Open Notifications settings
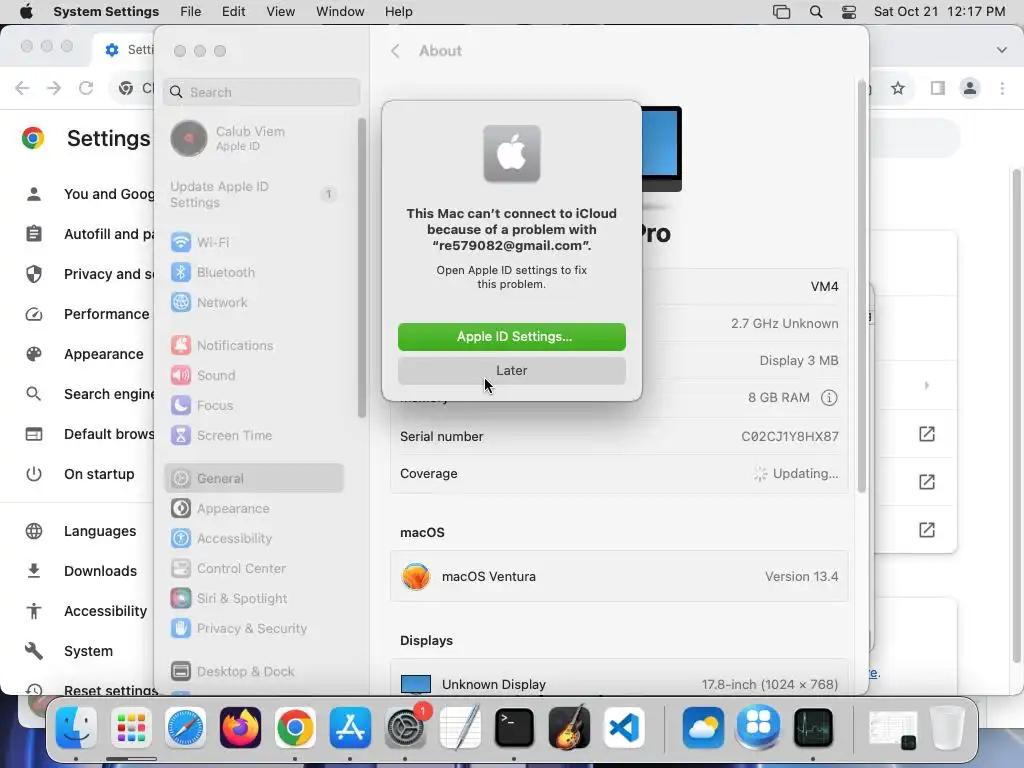Viewport: 1024px width, 768px height. pyautogui.click(x=255, y=345)
